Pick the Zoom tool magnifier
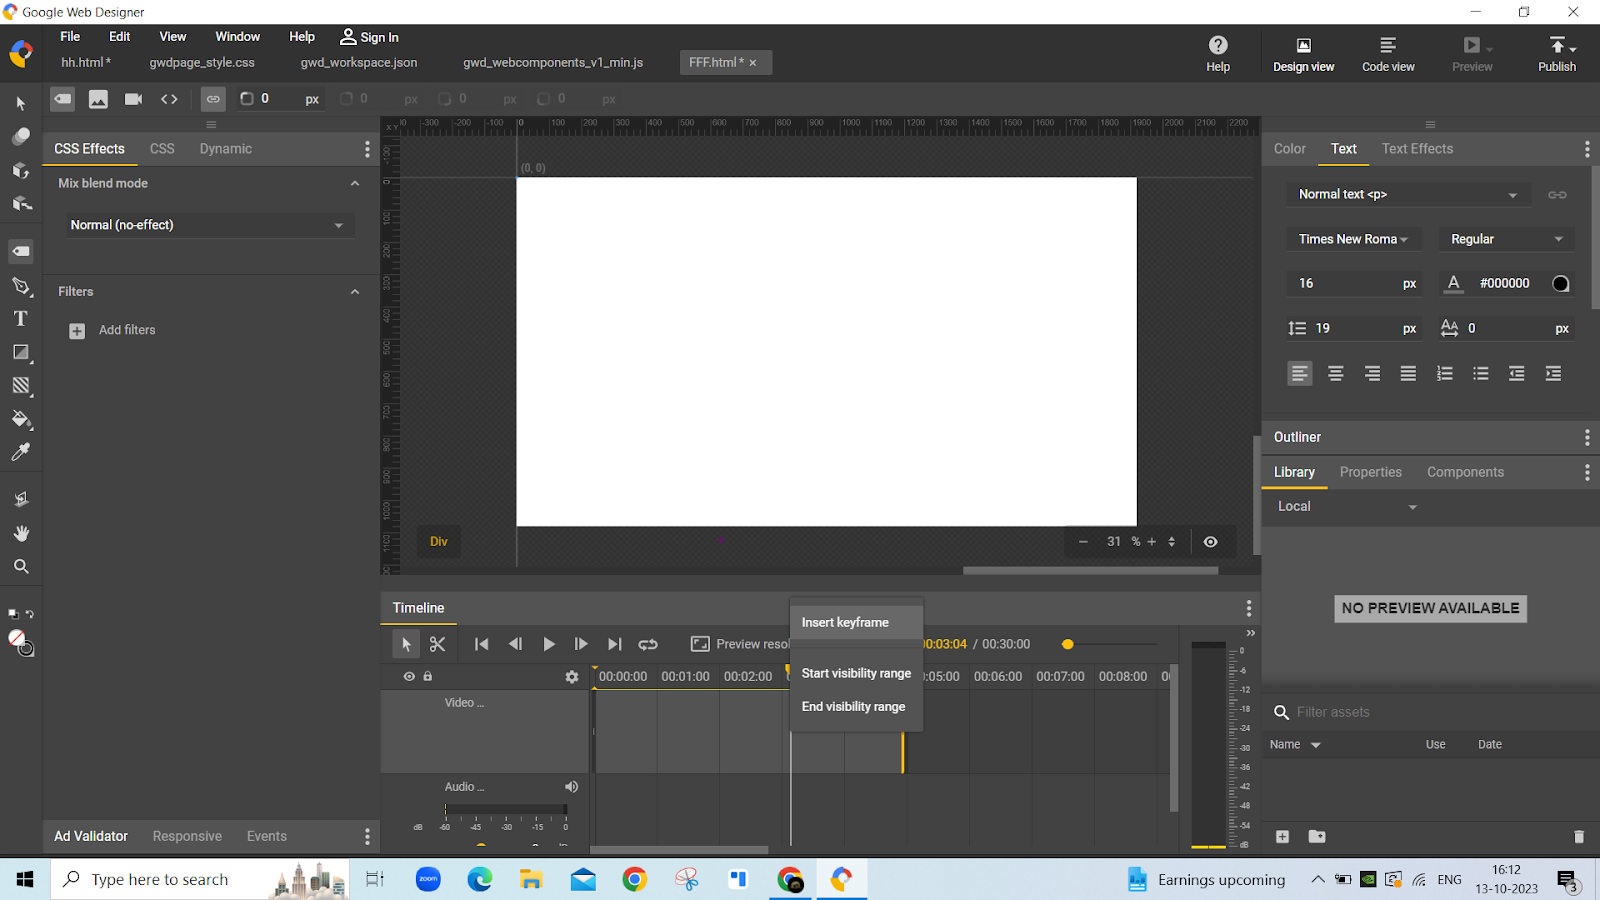 (x=20, y=567)
